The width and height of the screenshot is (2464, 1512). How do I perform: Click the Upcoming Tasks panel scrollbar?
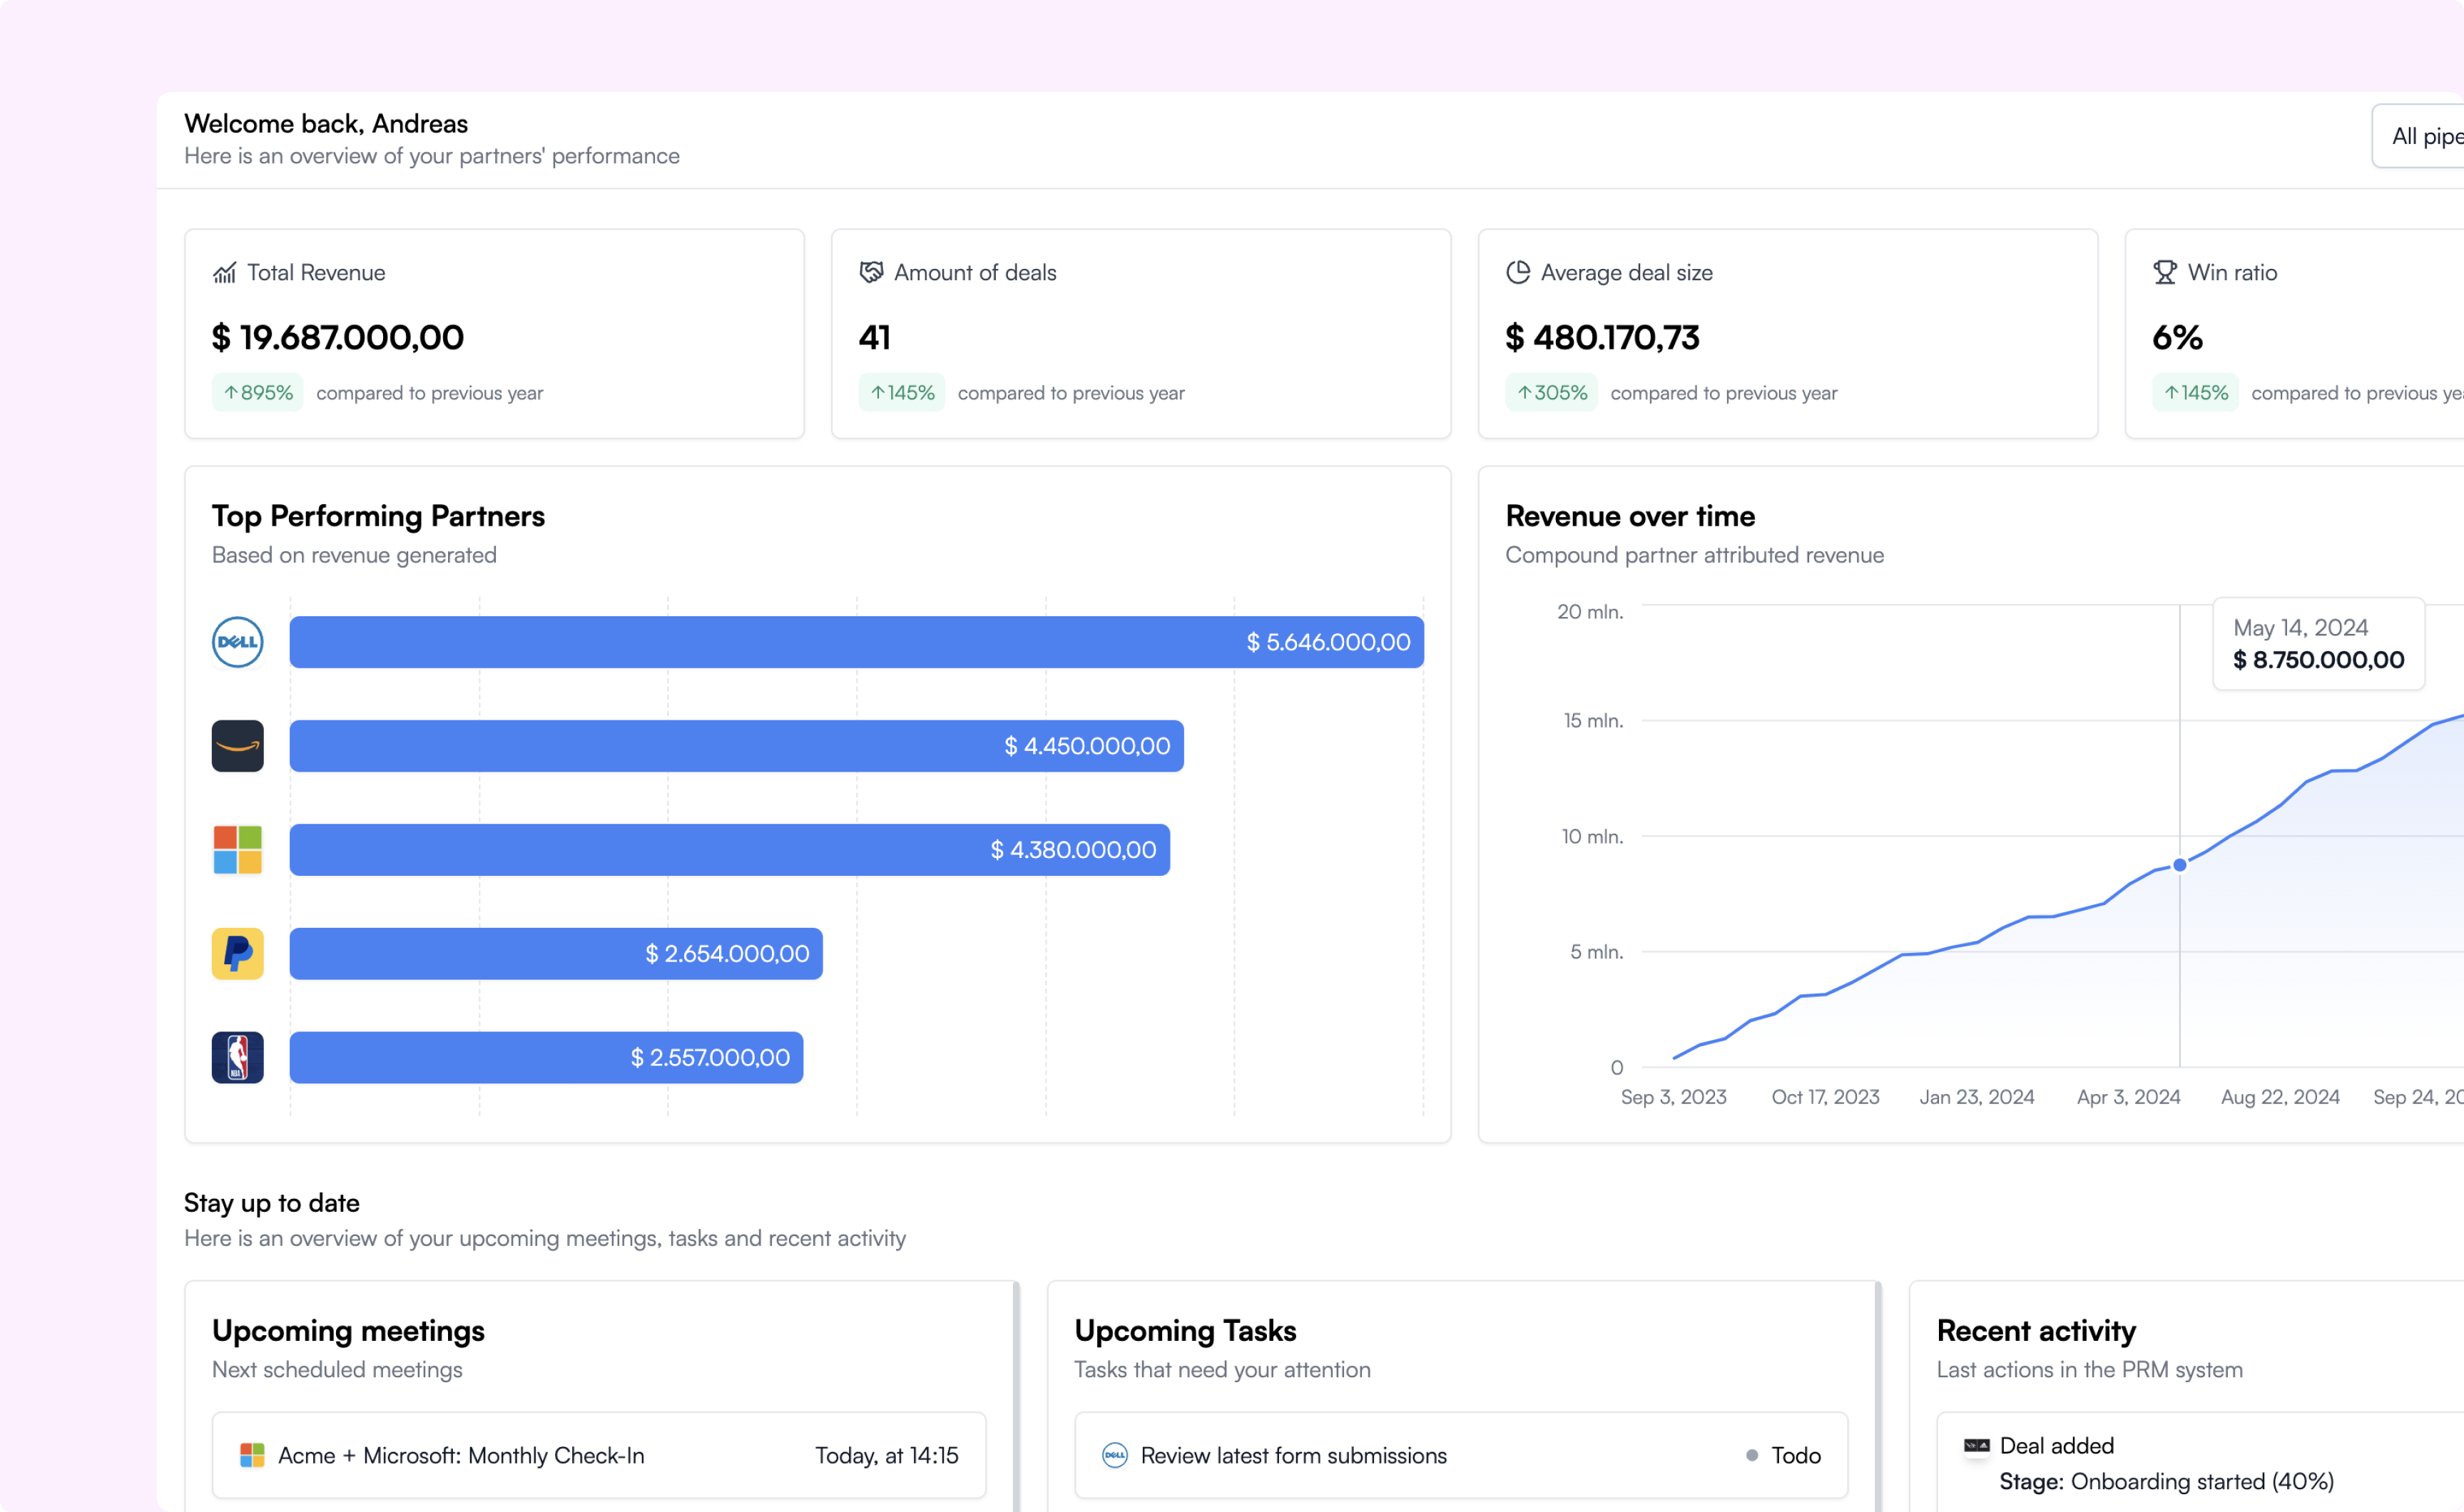[1879, 1397]
